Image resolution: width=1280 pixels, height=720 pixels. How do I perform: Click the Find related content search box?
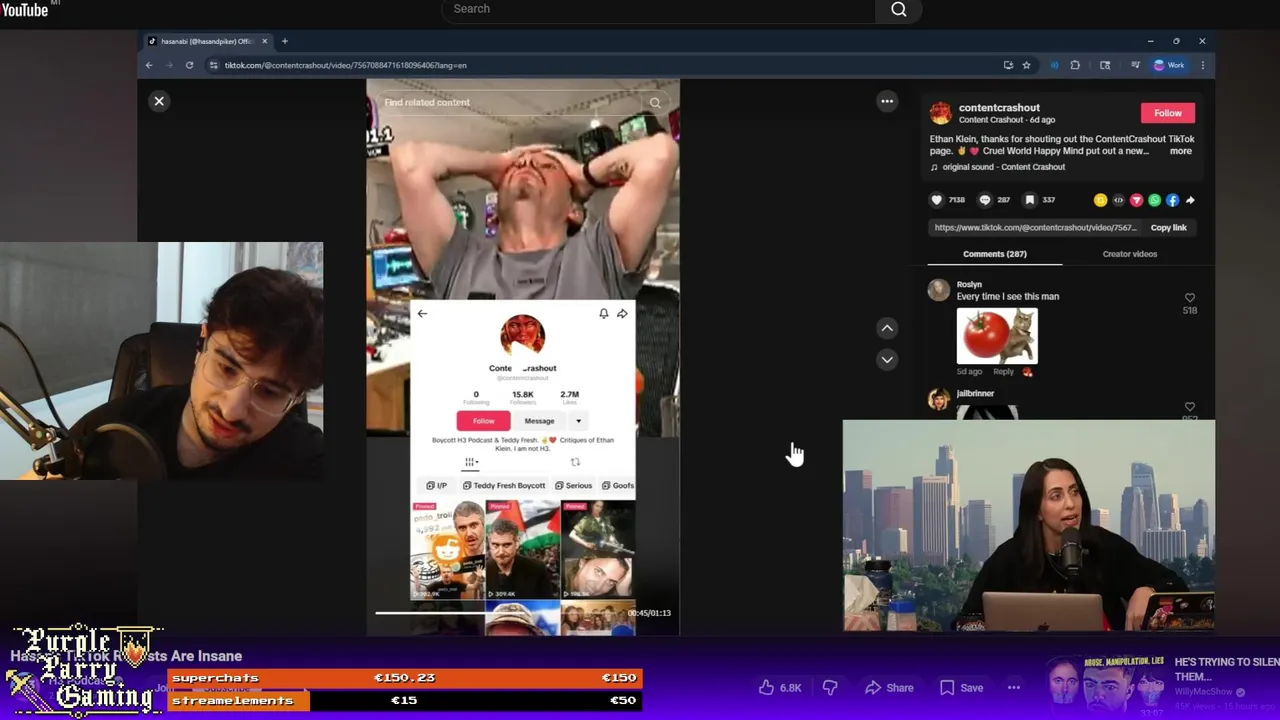click(510, 102)
